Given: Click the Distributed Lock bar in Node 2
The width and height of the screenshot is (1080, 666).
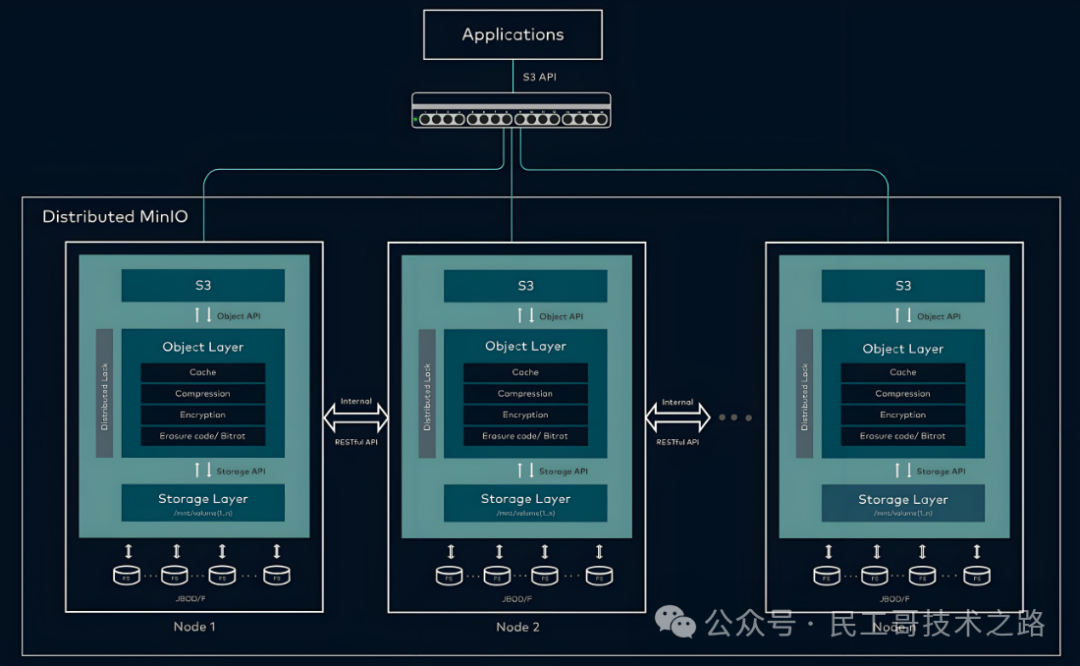Looking at the screenshot, I should pyautogui.click(x=427, y=393).
